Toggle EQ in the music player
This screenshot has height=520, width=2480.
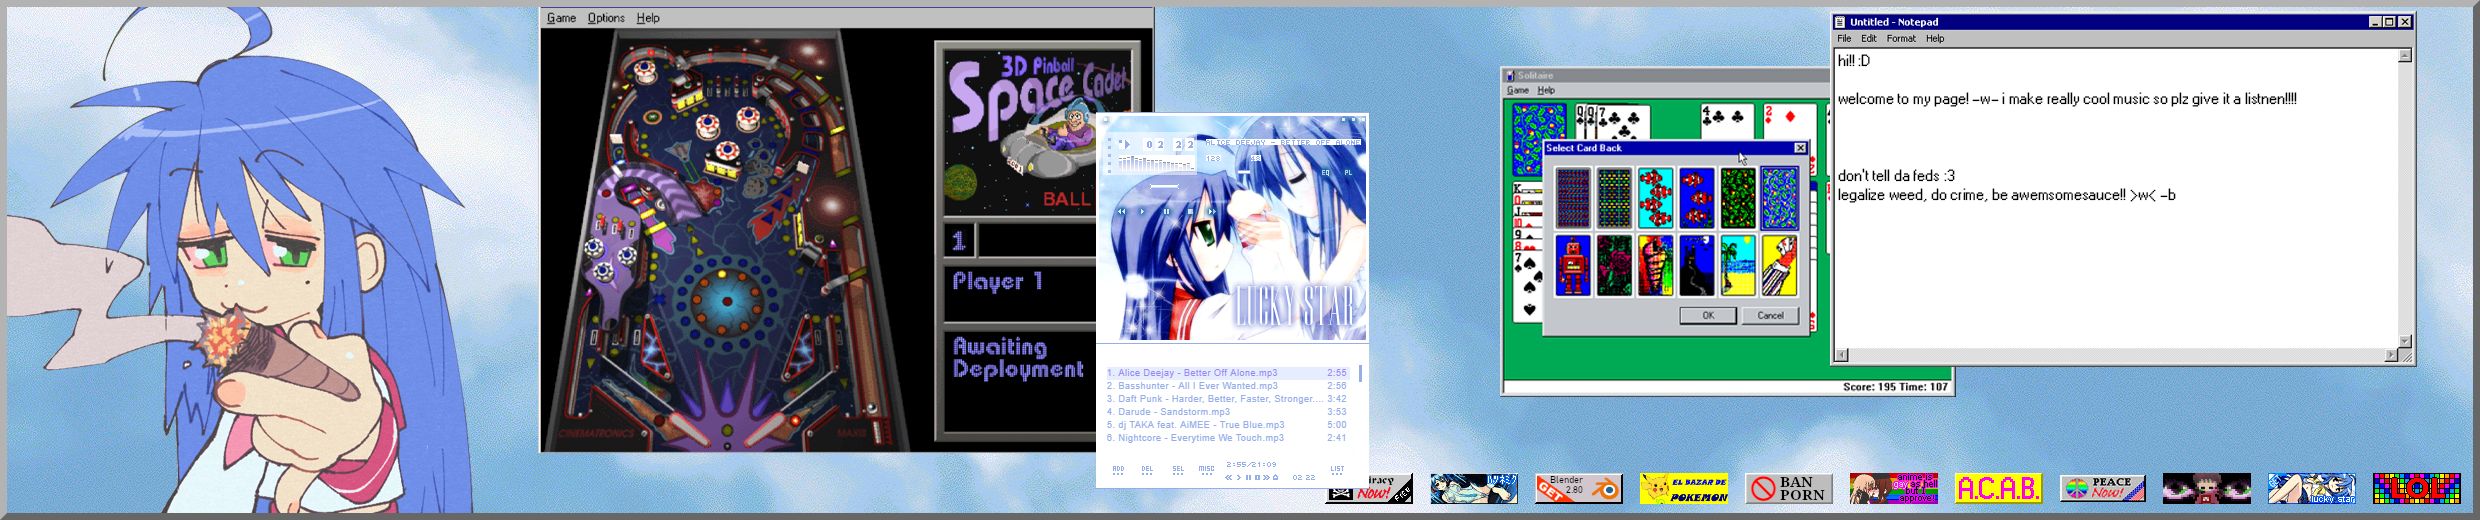coord(1327,173)
